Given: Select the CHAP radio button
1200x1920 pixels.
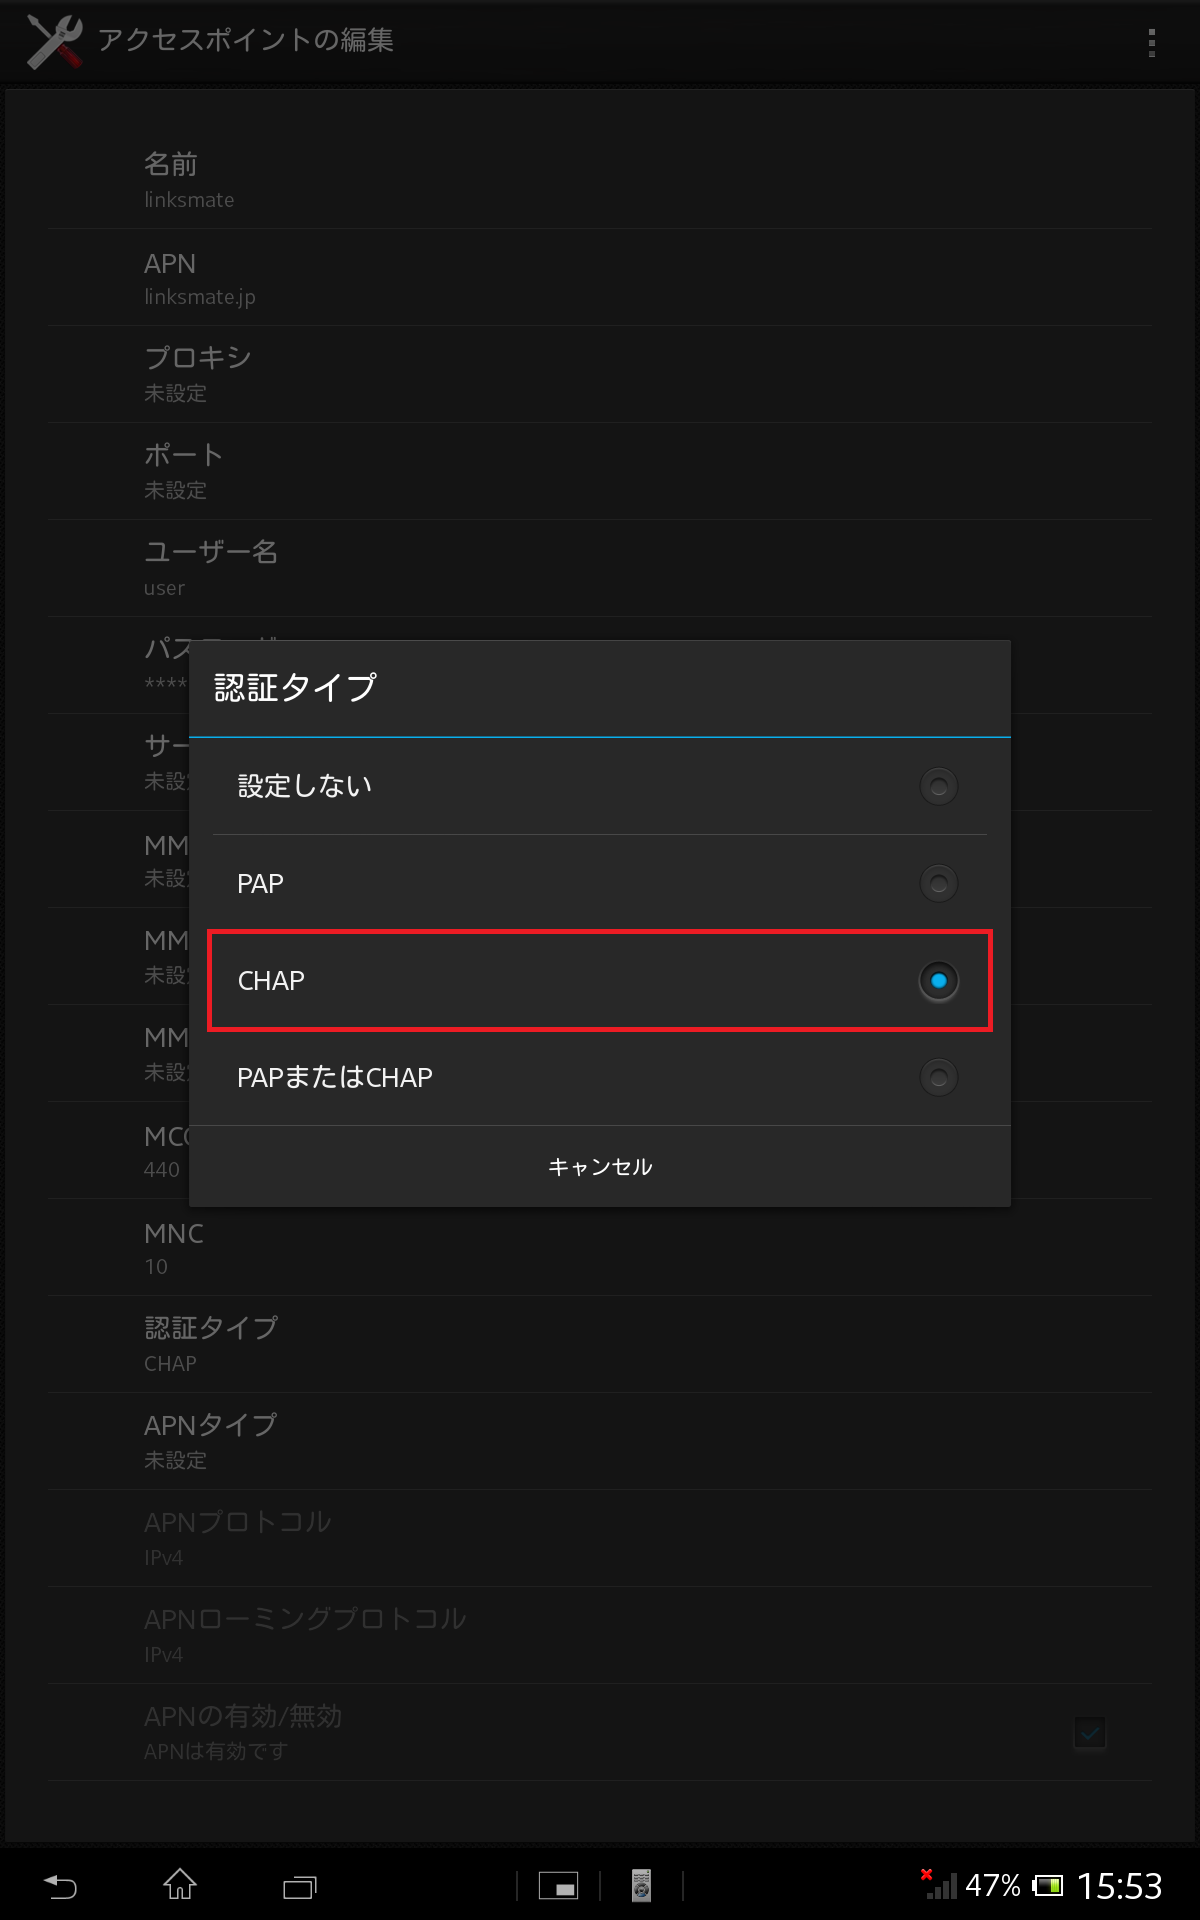Looking at the screenshot, I should [x=938, y=981].
